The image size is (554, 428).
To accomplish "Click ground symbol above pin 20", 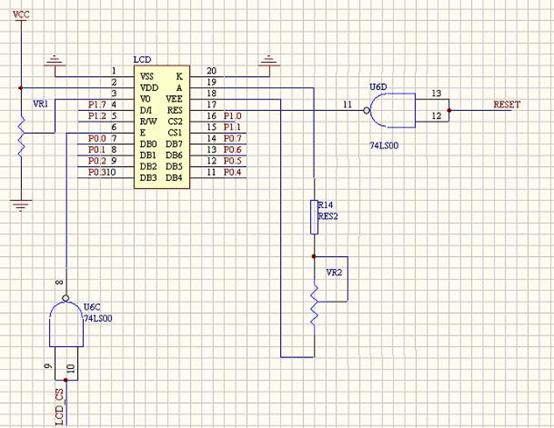I will tap(269, 60).
